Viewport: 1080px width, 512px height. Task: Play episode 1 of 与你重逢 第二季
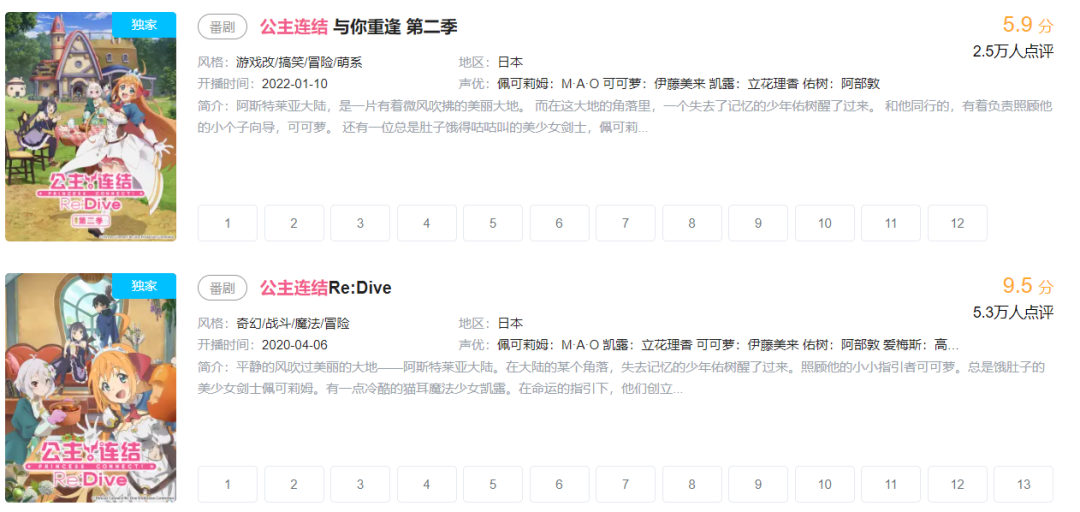pos(227,223)
